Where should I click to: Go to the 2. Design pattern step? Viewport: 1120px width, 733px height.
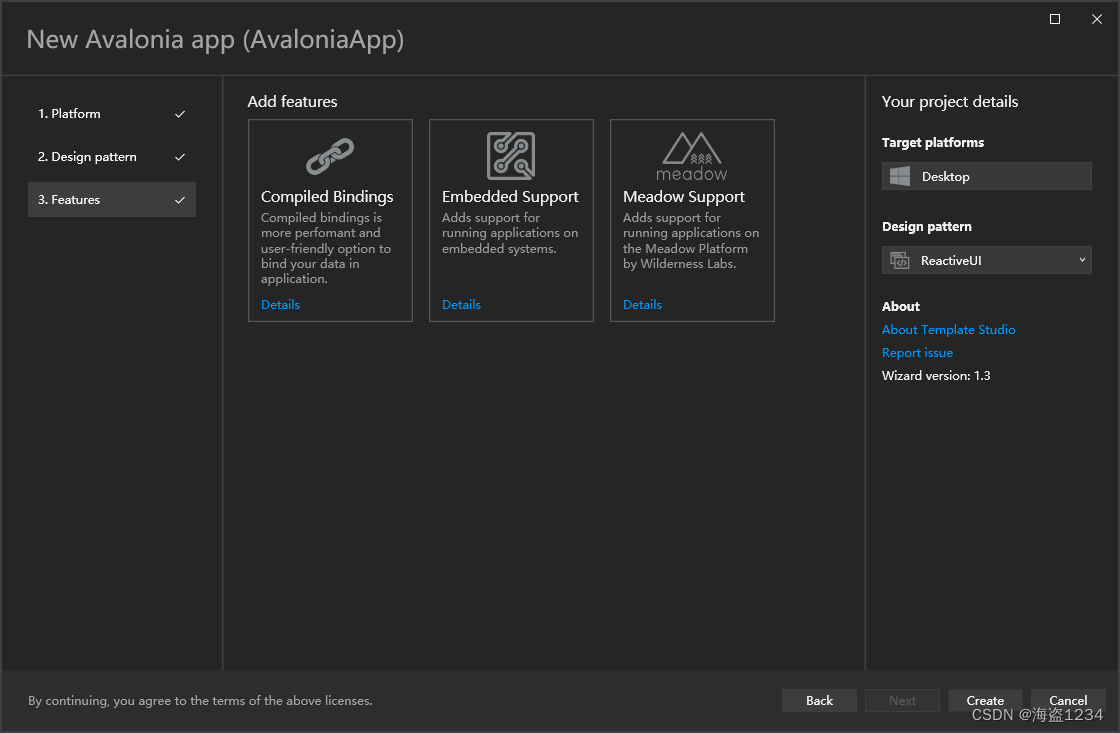(111, 157)
